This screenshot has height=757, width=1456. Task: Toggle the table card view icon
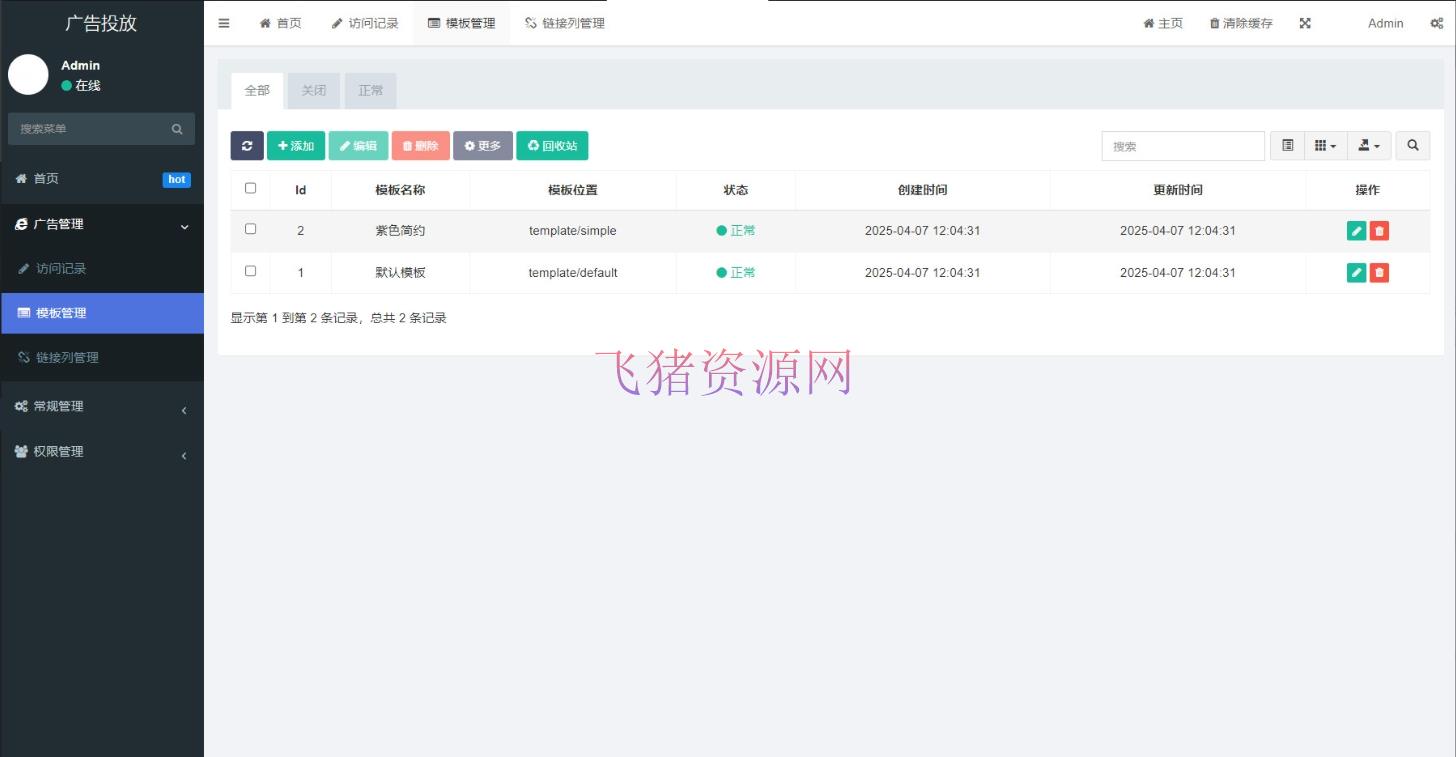pos(1288,146)
